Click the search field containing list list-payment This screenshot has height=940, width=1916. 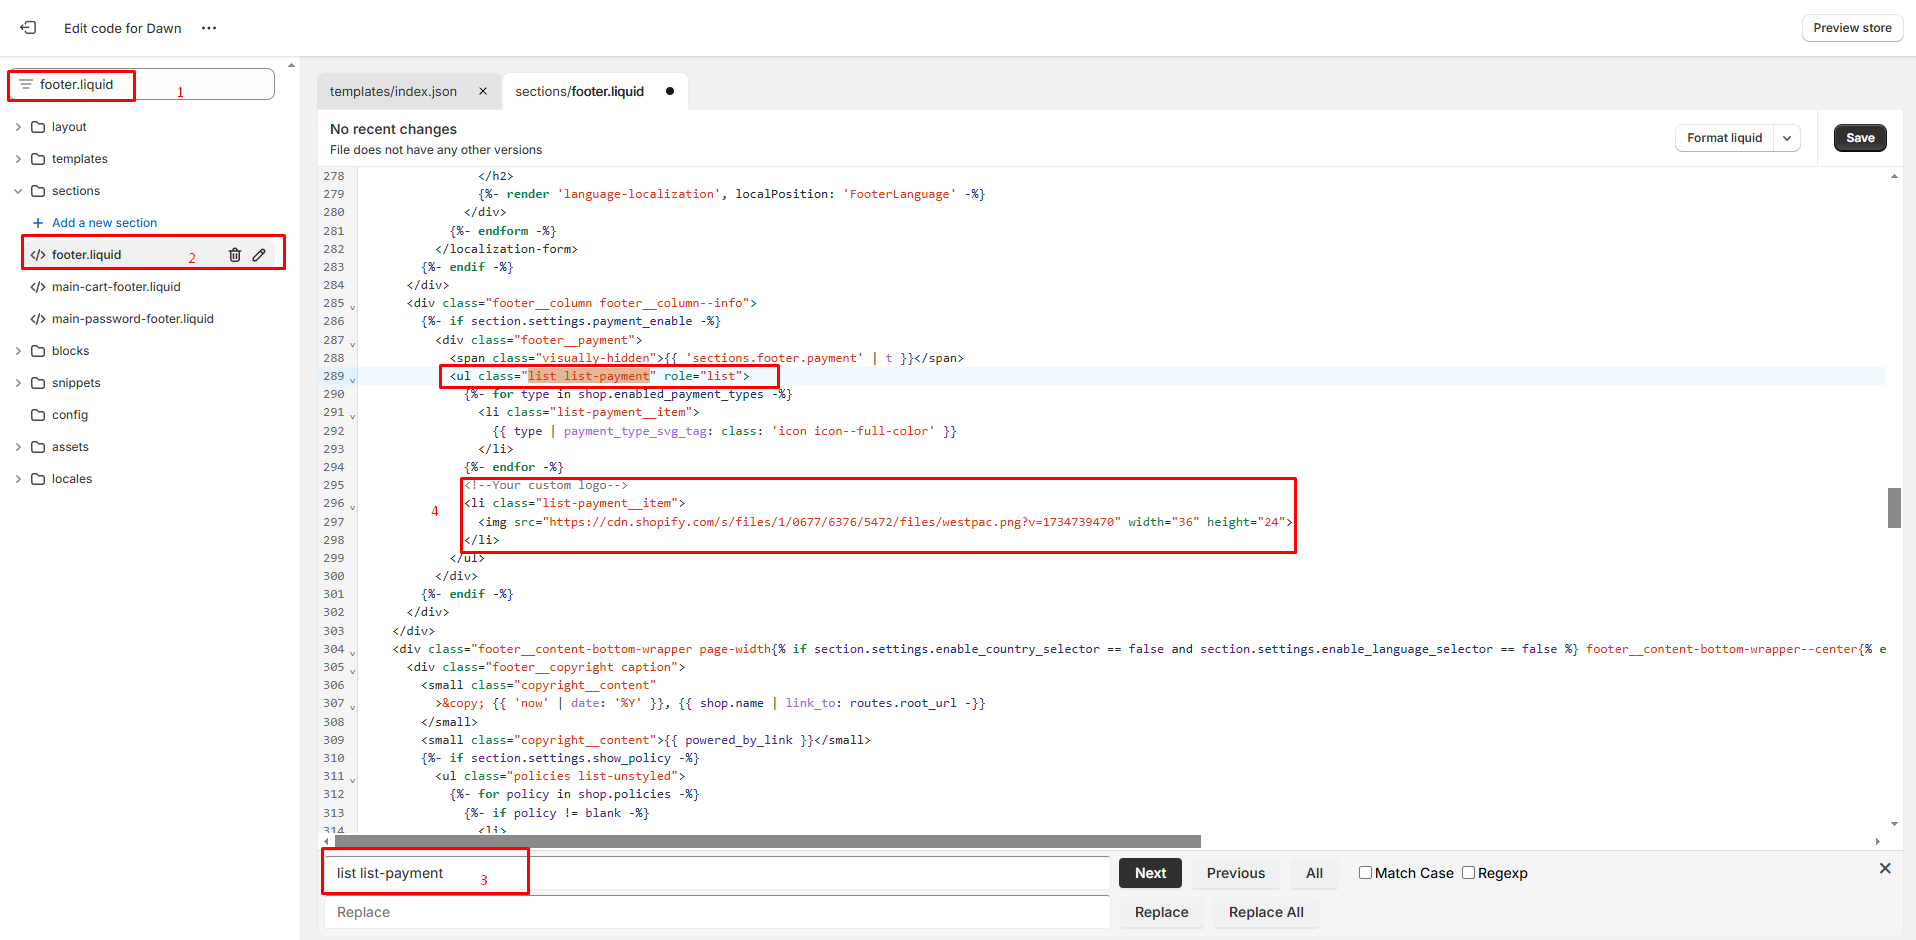(717, 873)
